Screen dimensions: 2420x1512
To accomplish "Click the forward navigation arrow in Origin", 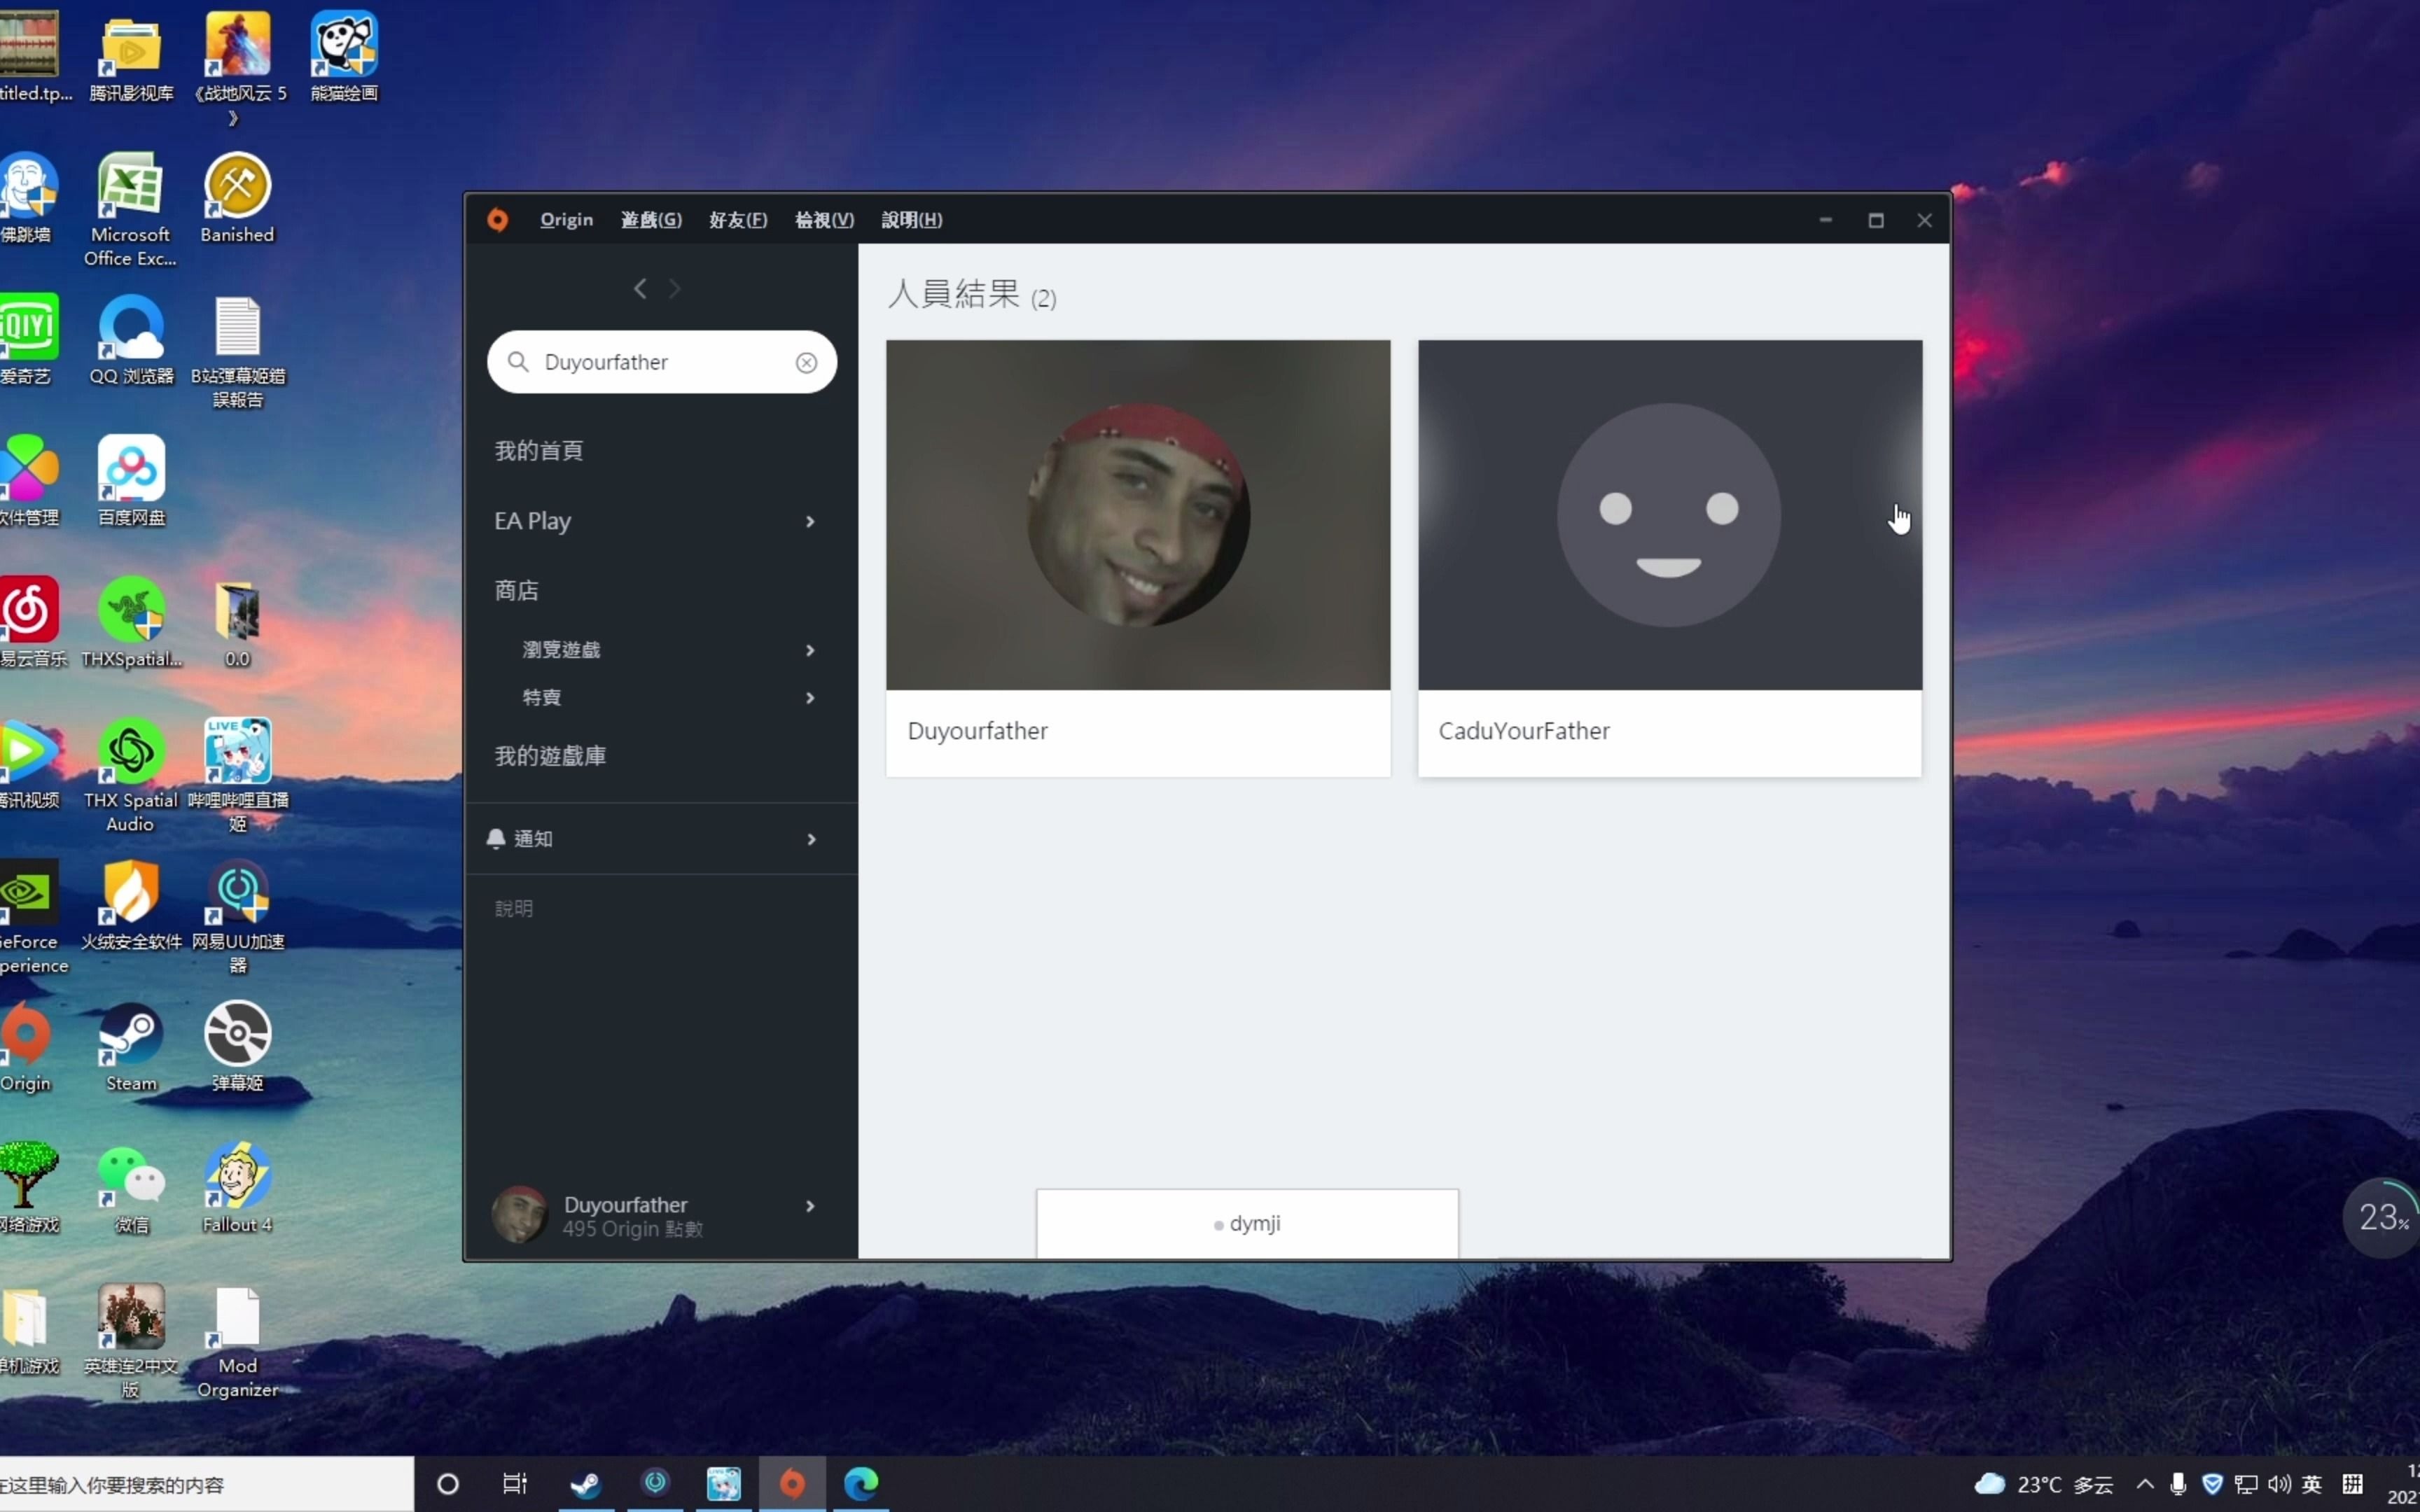I will tap(675, 289).
